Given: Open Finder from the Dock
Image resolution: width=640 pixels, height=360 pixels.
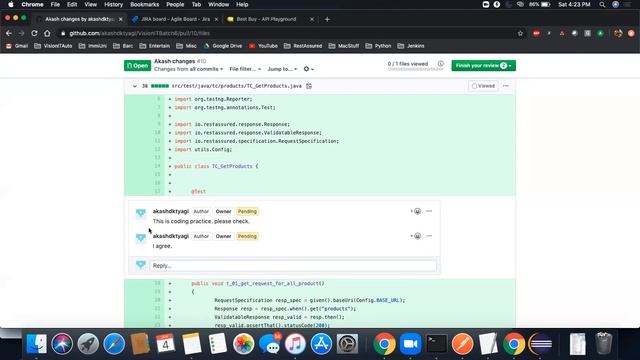Looking at the screenshot, I should pyautogui.click(x=36, y=344).
